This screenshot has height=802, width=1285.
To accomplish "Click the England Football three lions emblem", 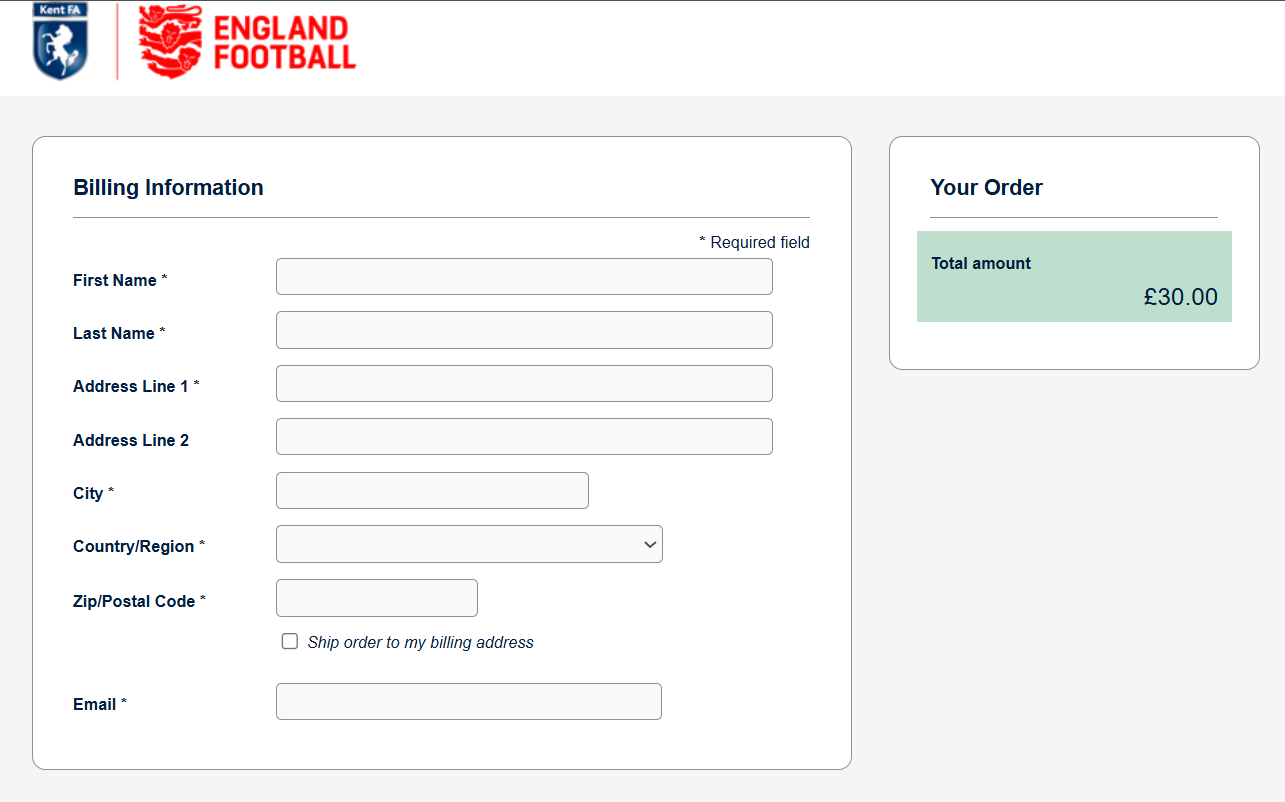I will tap(171, 41).
